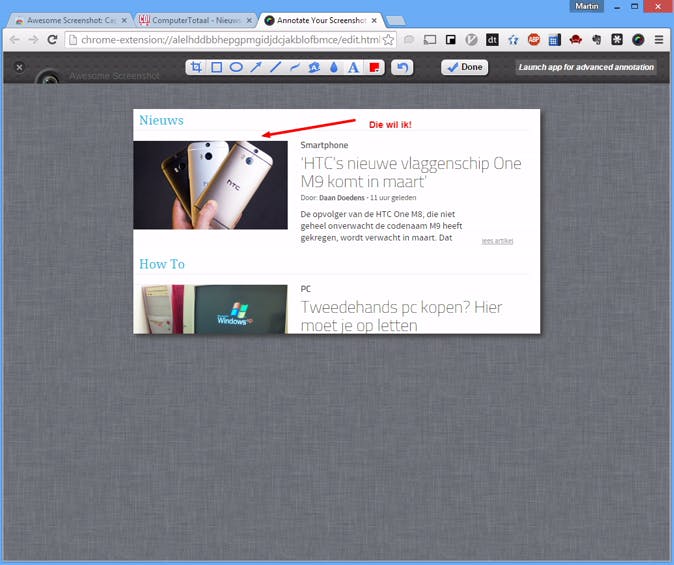Click the 'Nieuws' heading
The height and width of the screenshot is (565, 674).
[x=161, y=120]
